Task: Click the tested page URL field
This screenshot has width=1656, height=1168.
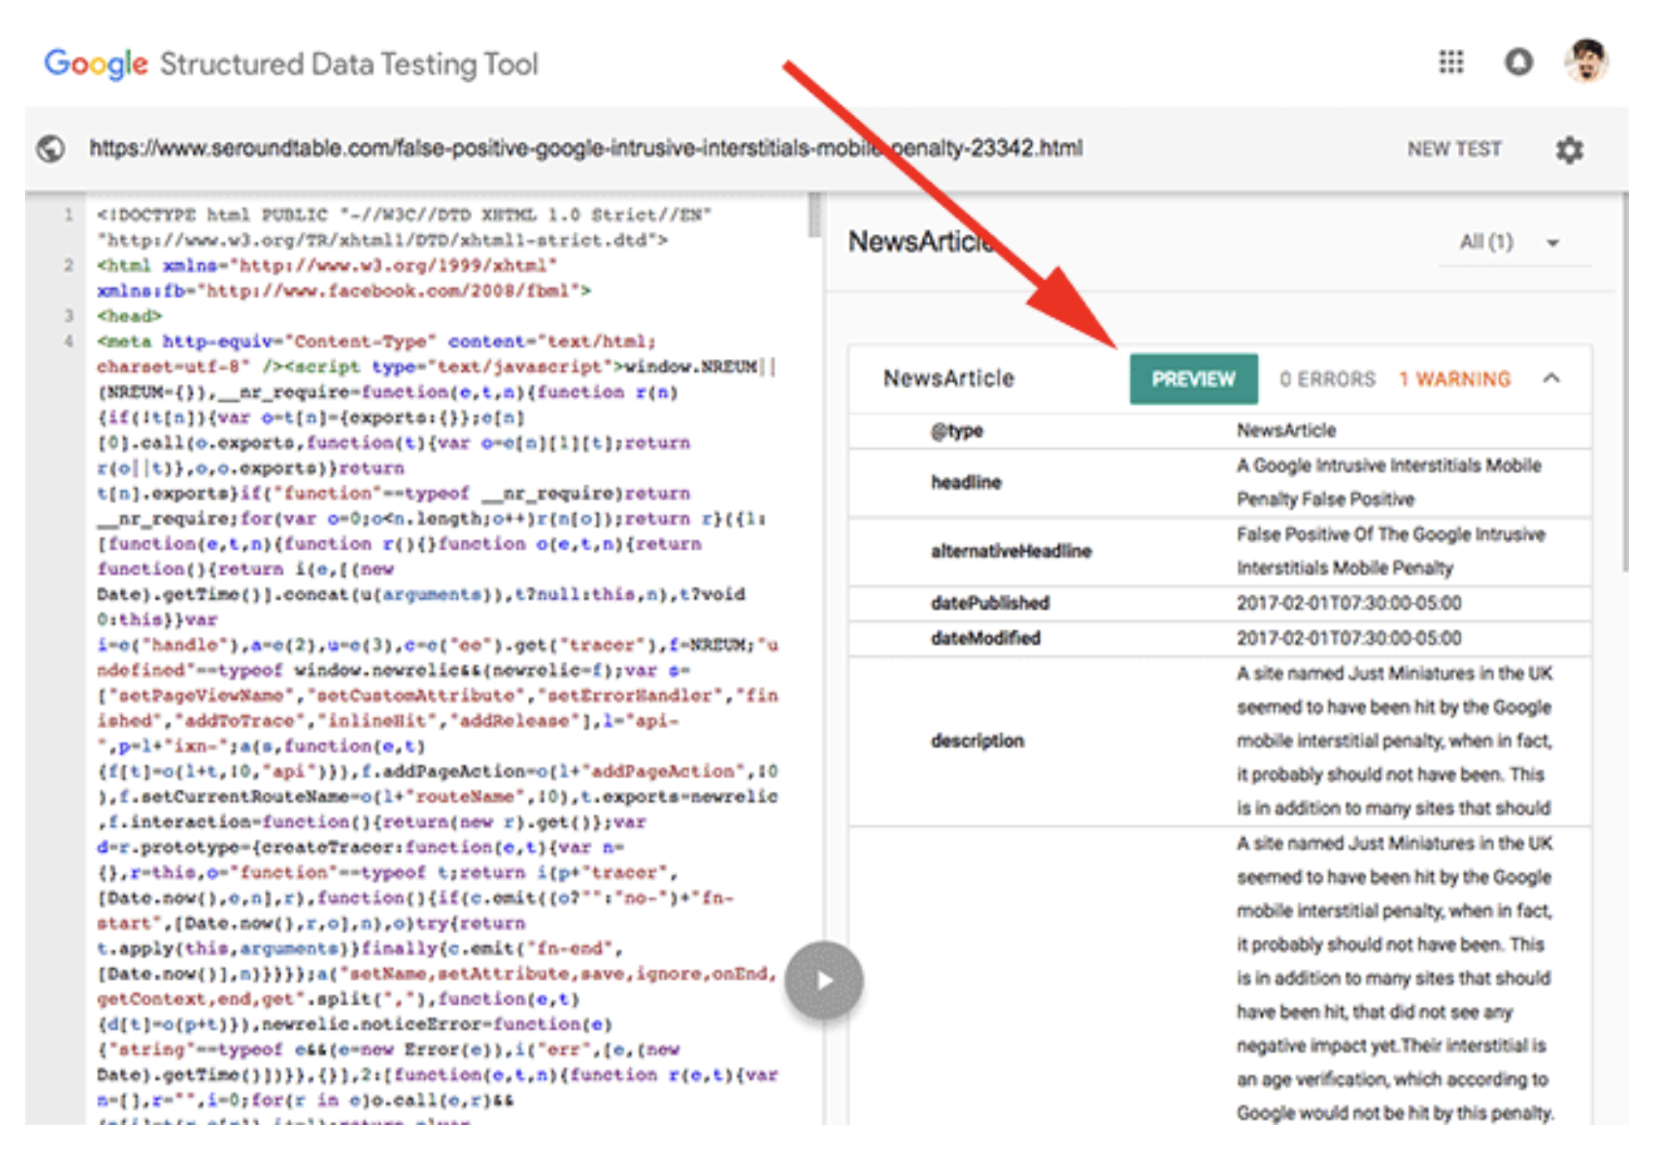Action: [x=586, y=149]
